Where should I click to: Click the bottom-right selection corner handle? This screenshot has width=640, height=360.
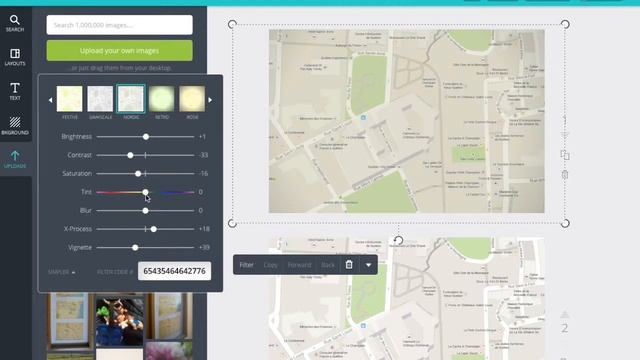coord(565,223)
